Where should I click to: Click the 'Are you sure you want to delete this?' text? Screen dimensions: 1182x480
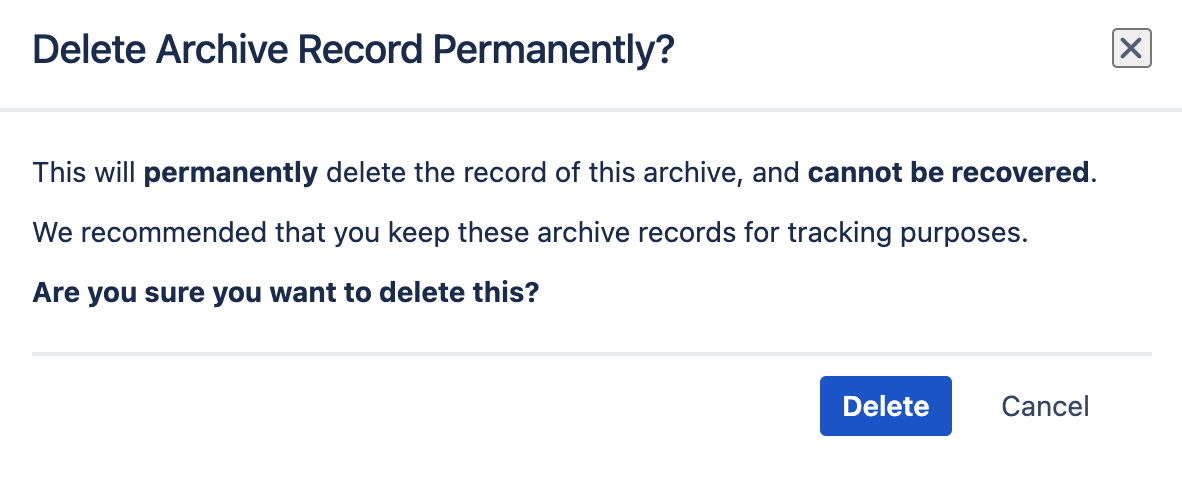coord(286,295)
